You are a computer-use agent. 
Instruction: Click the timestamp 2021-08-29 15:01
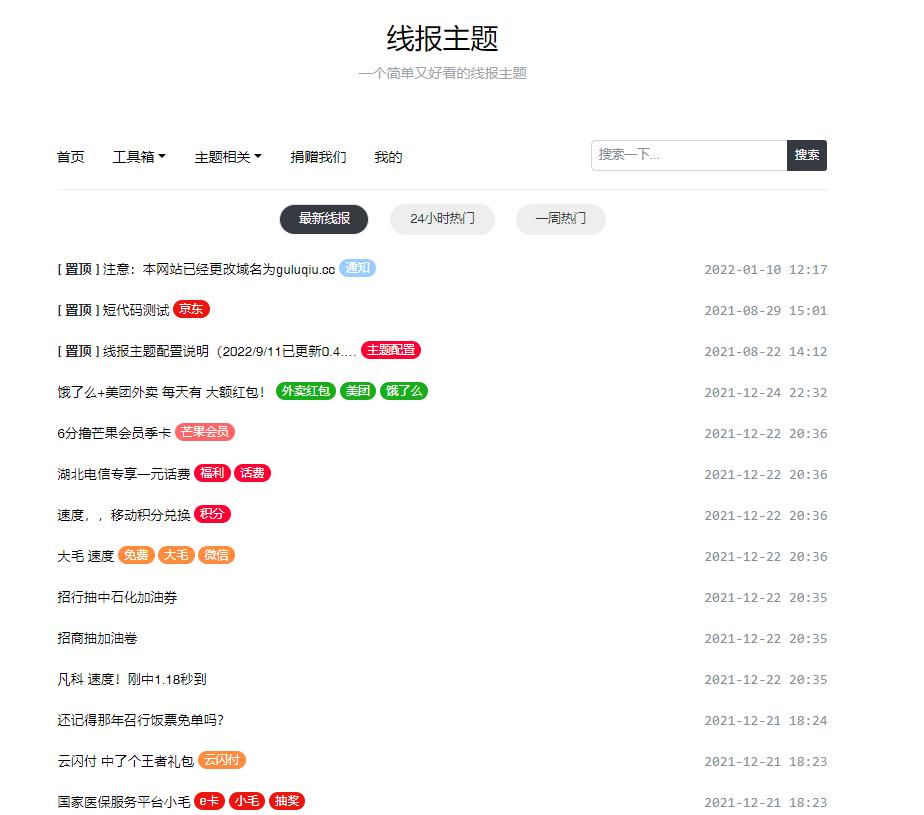point(766,311)
